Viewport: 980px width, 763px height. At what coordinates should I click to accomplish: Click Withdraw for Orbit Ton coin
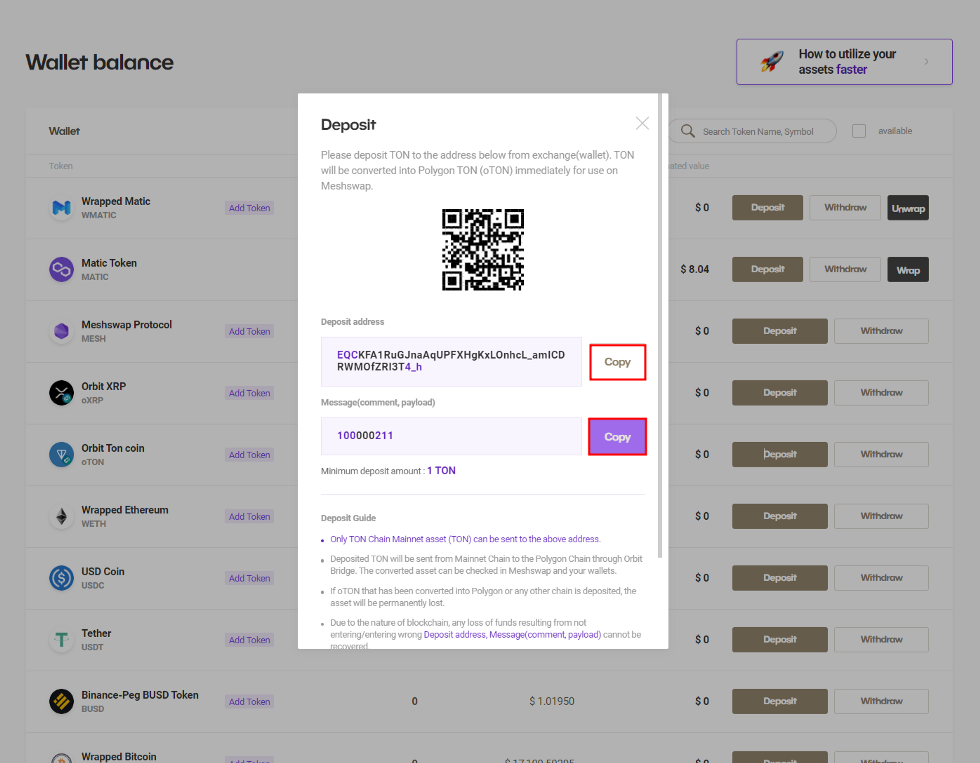(881, 454)
